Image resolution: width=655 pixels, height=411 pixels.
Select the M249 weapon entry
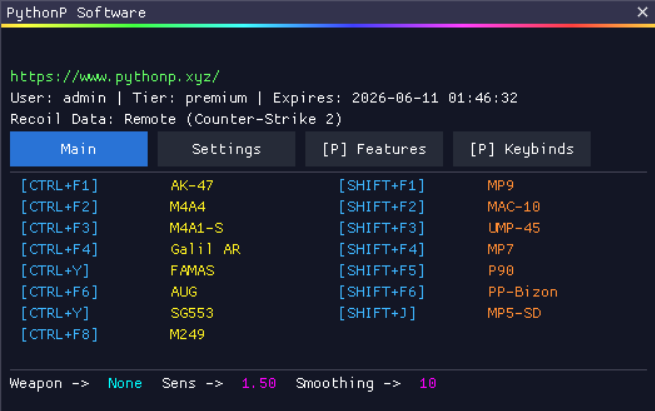tap(187, 335)
